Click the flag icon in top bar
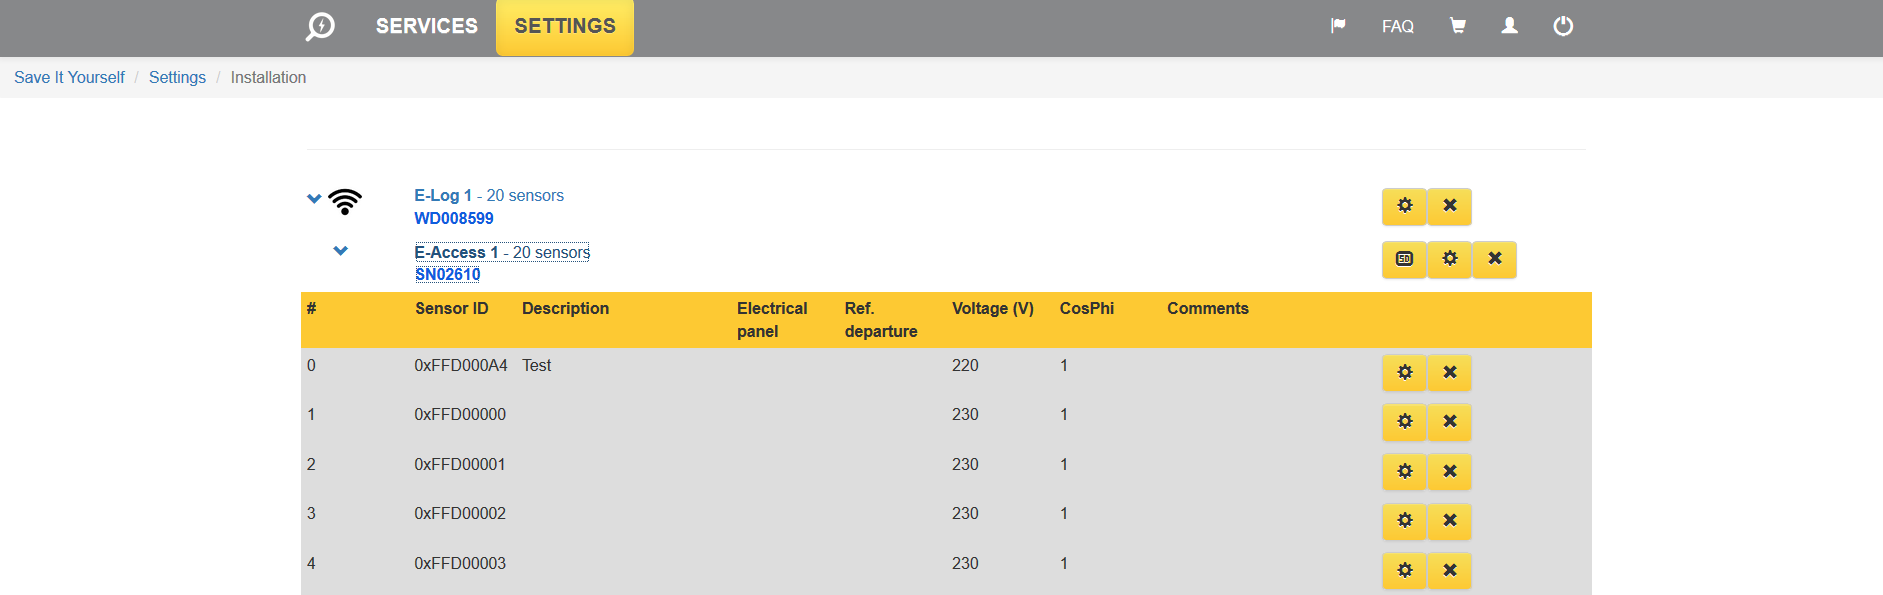This screenshot has width=1883, height=595. click(1338, 26)
